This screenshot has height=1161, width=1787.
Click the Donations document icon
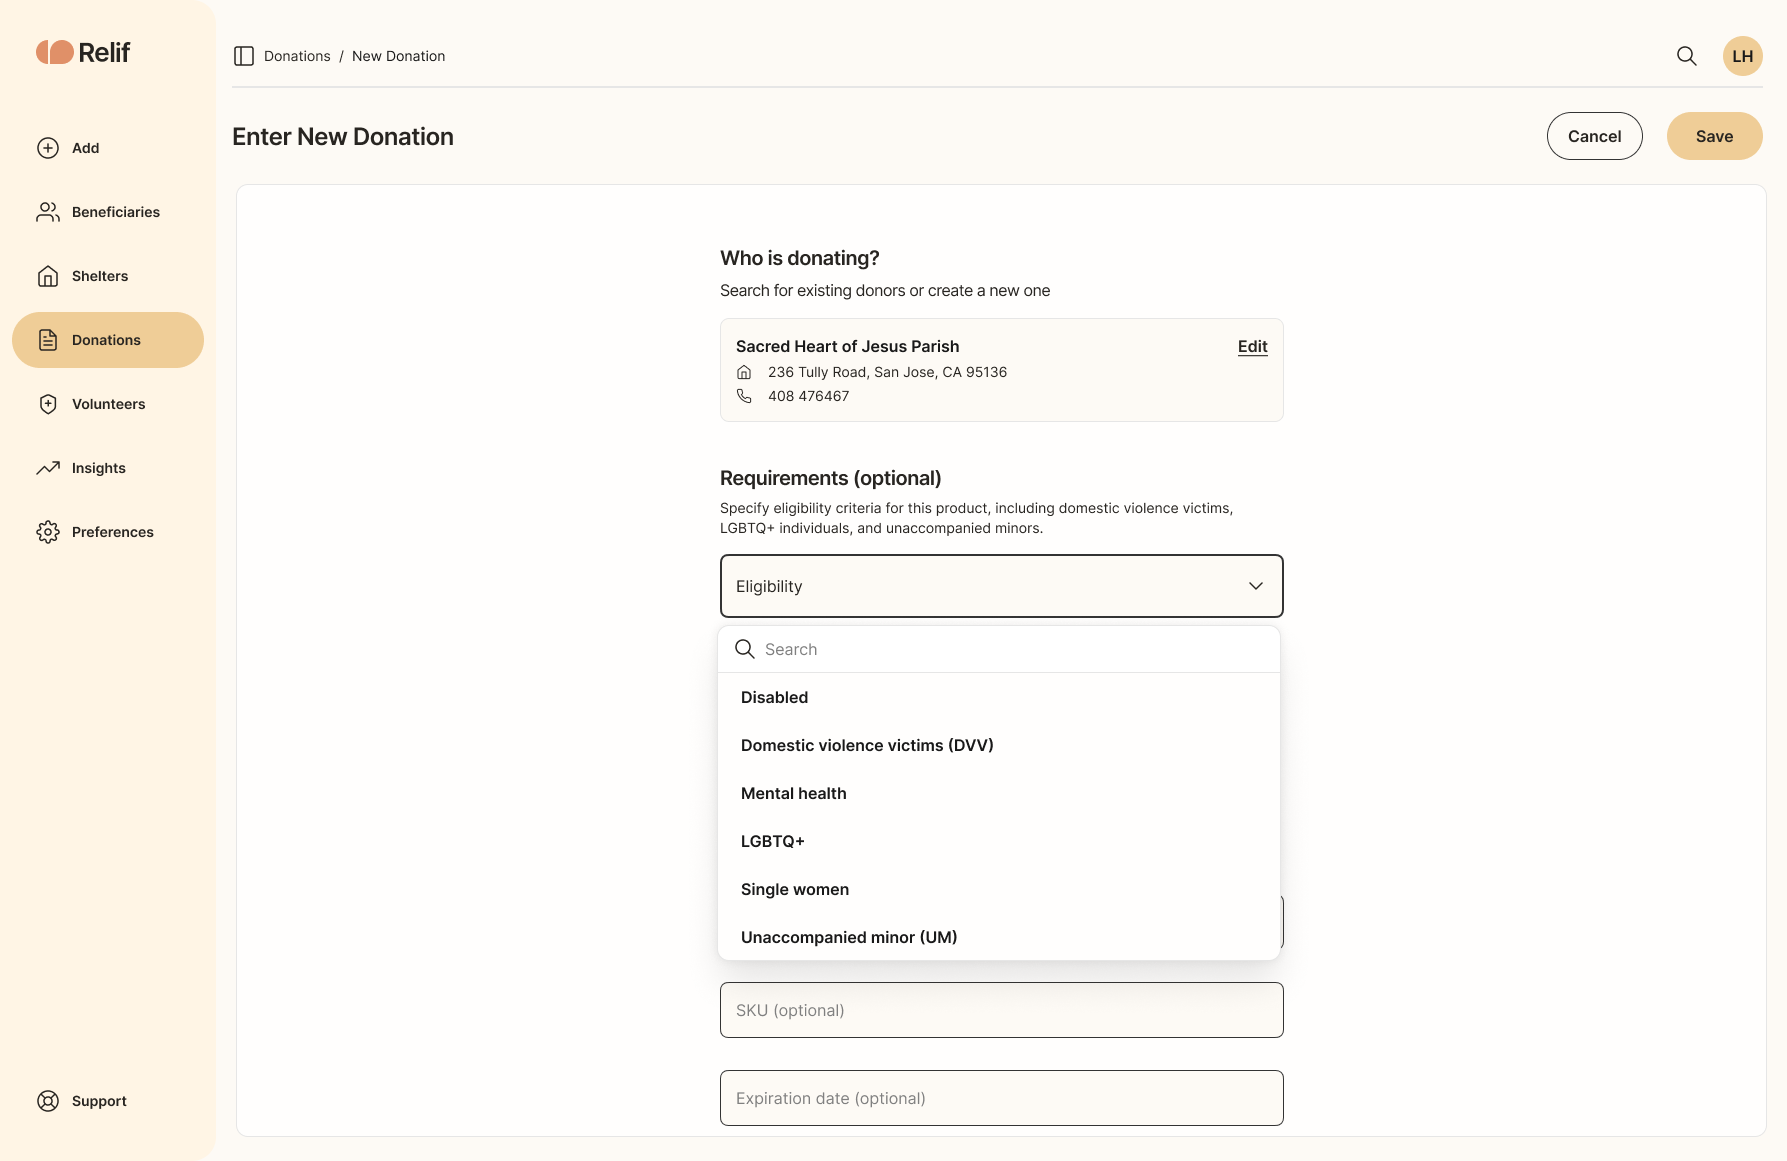pyautogui.click(x=48, y=340)
